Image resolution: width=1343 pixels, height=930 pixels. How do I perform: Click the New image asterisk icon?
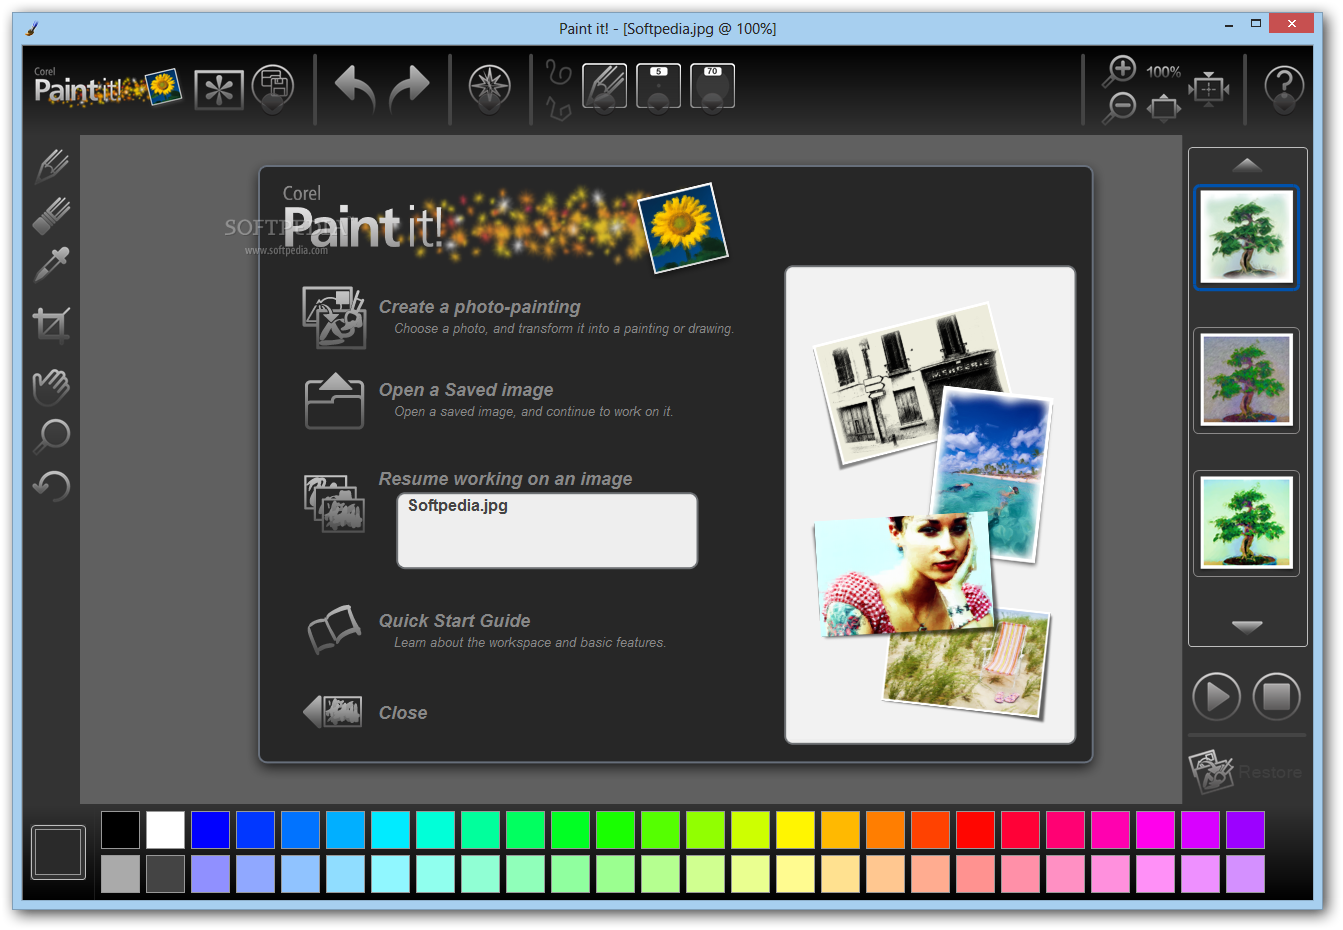[x=219, y=90]
